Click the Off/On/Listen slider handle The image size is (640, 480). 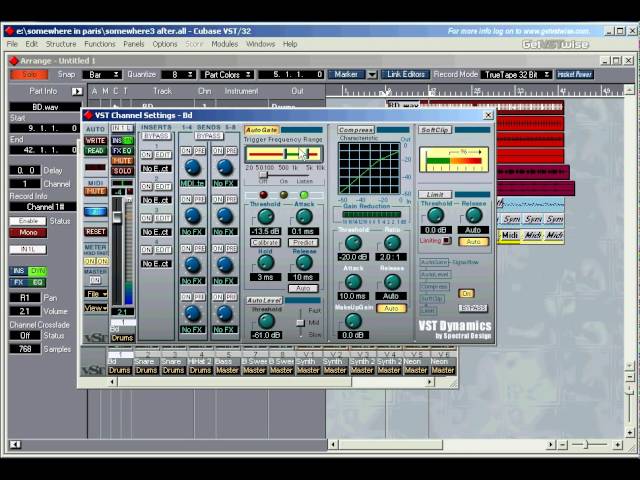tap(264, 175)
